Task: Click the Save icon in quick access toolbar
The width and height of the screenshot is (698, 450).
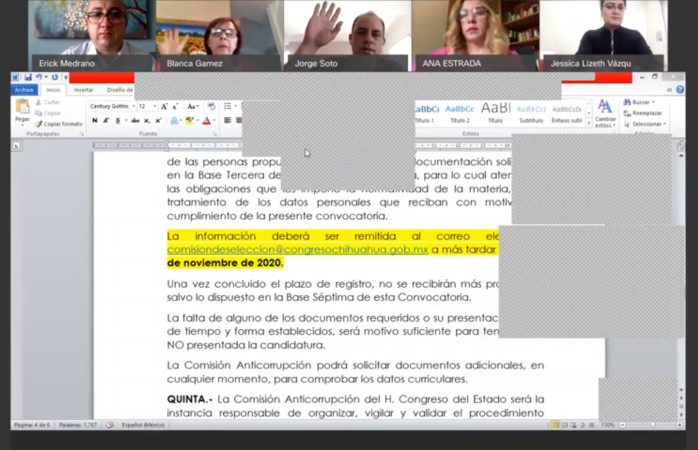Action: (28, 77)
